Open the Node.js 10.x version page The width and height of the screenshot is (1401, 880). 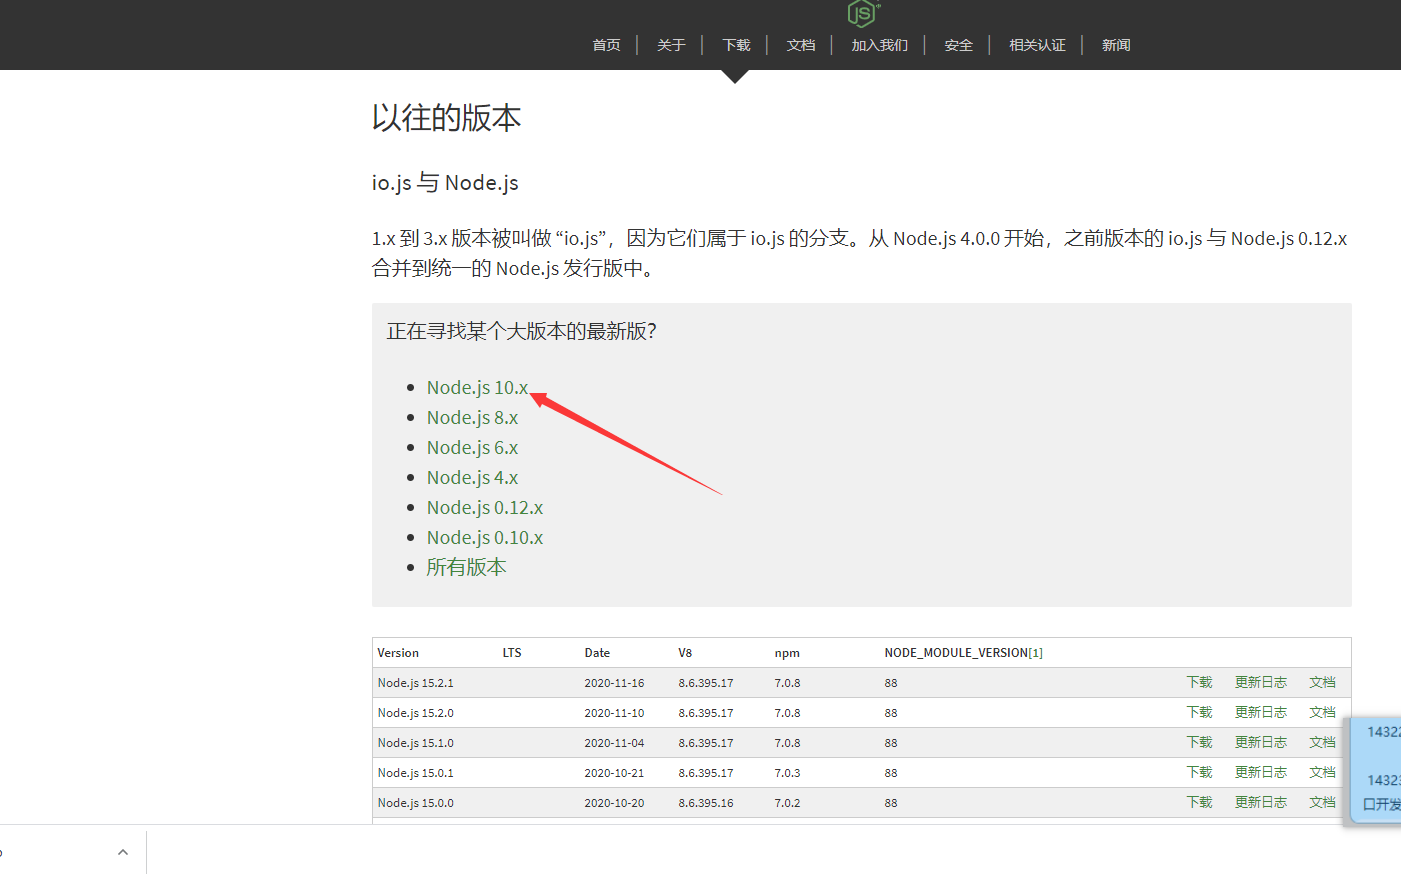pos(477,387)
